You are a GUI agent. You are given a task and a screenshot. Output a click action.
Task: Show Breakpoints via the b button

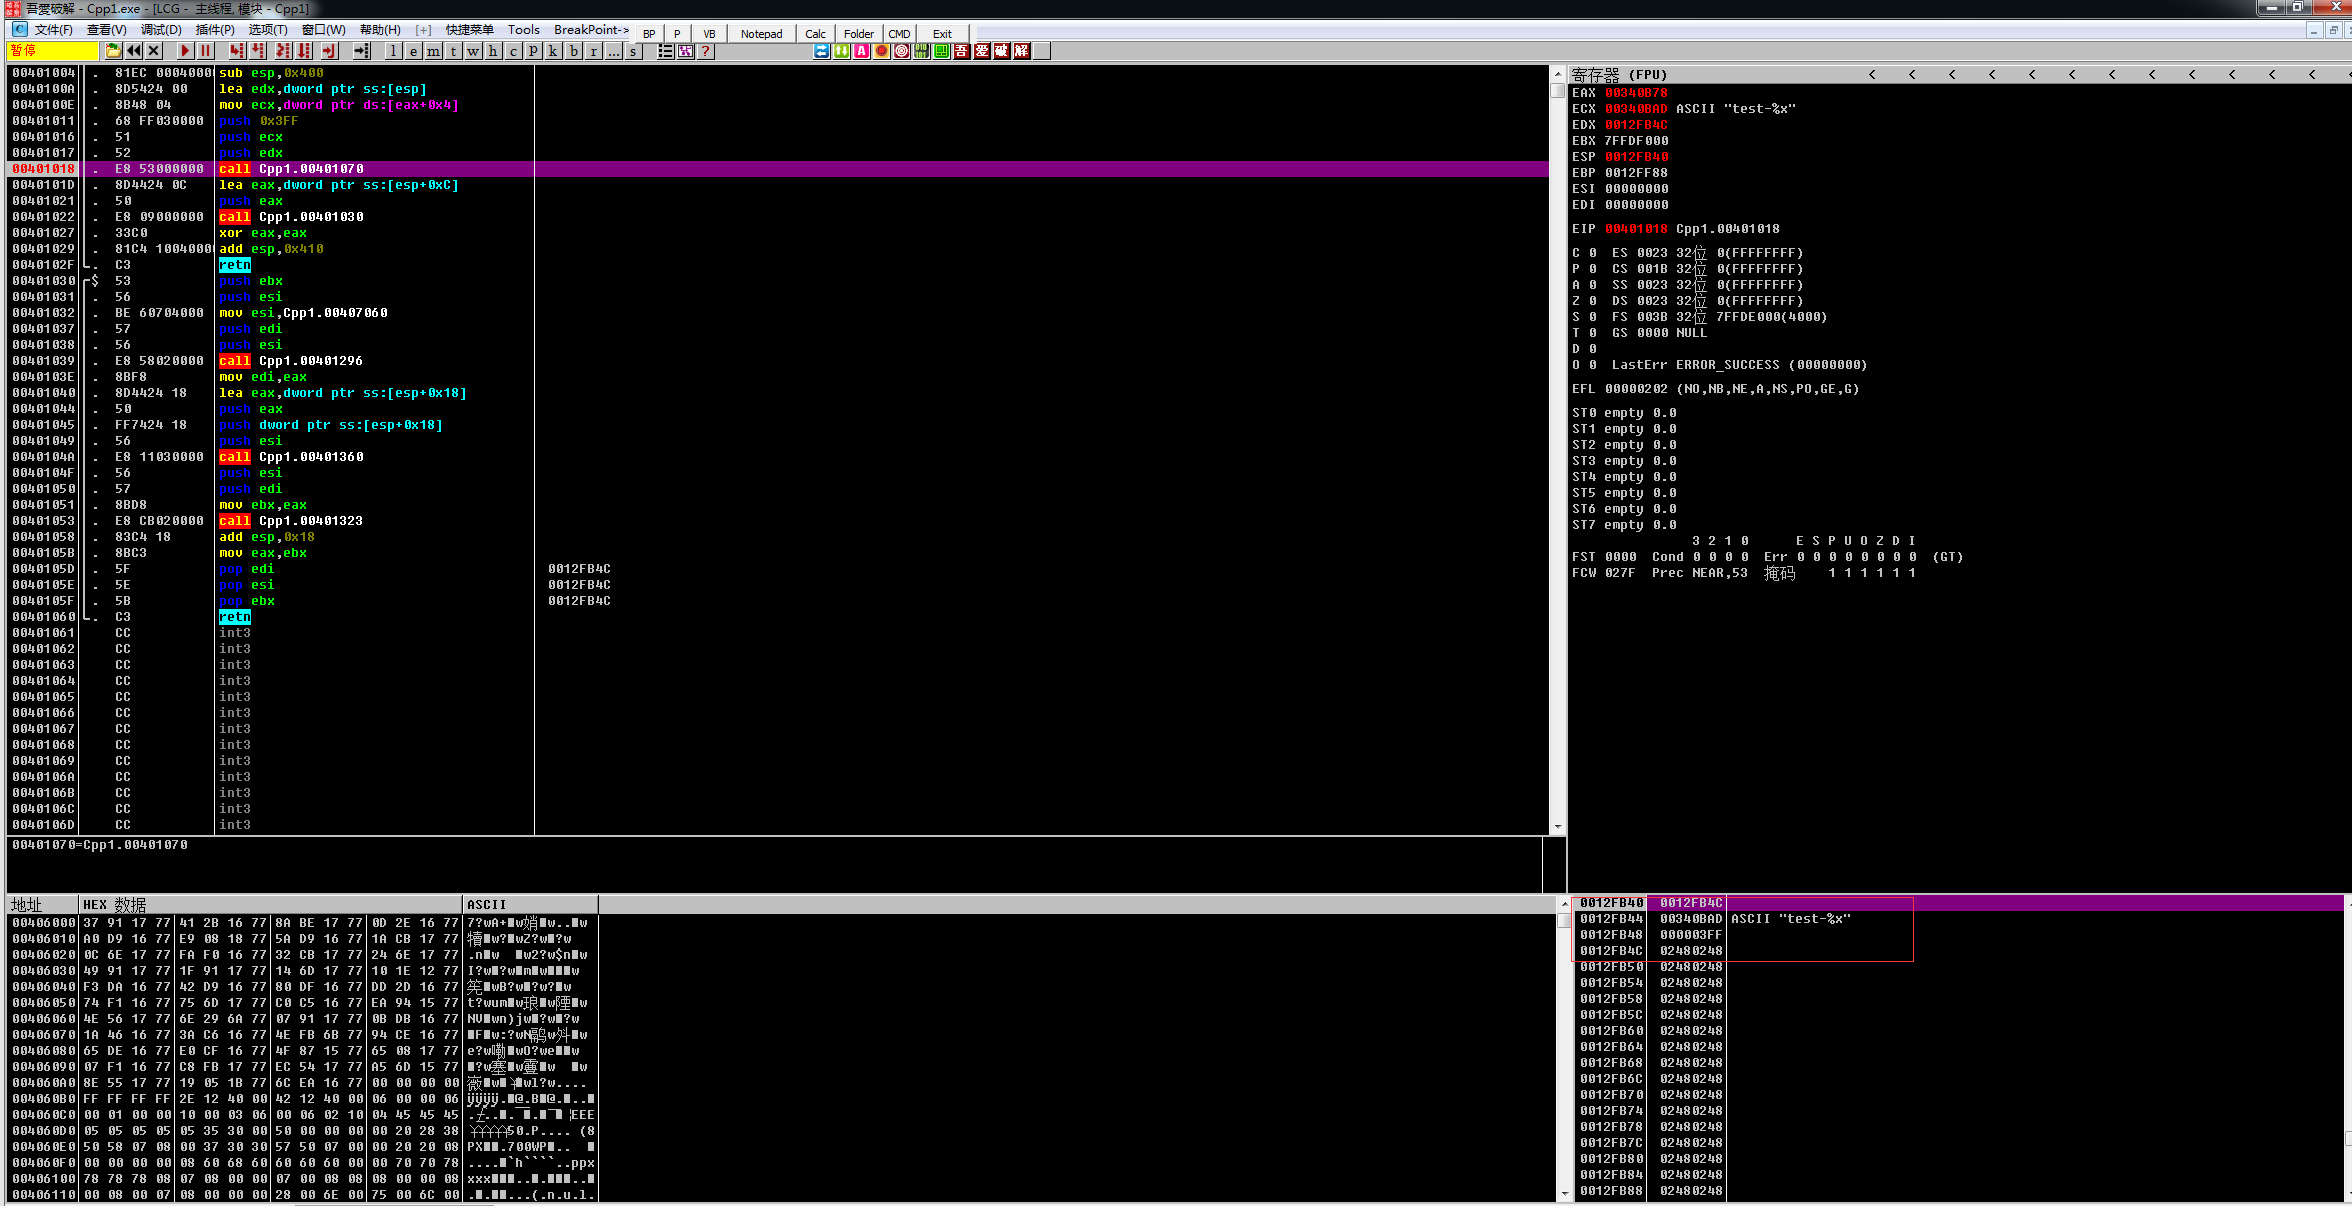coord(574,51)
